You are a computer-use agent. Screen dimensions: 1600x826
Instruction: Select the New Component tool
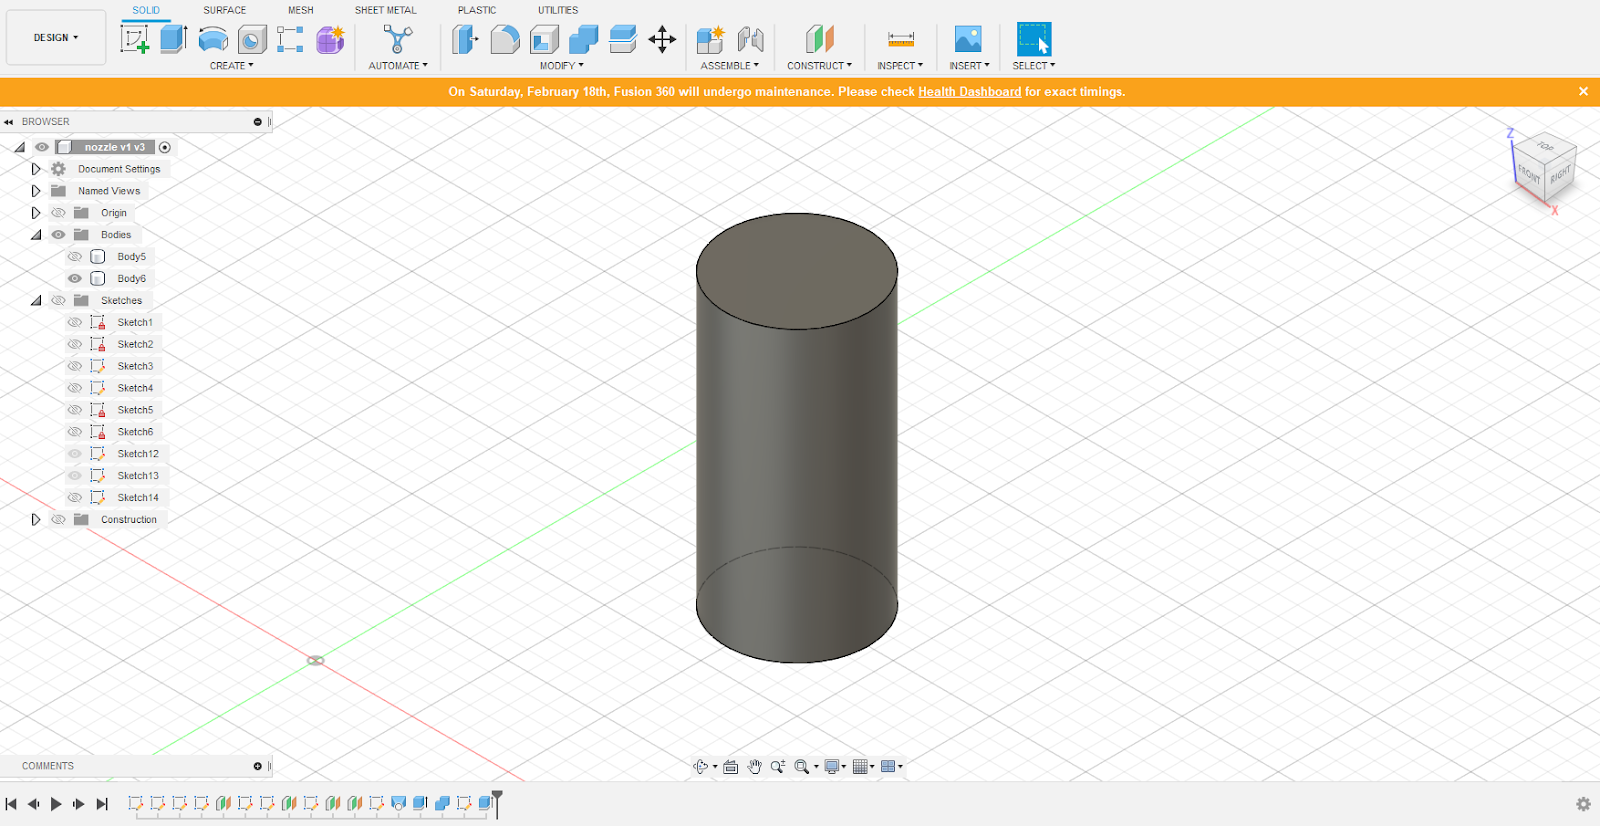click(710, 39)
